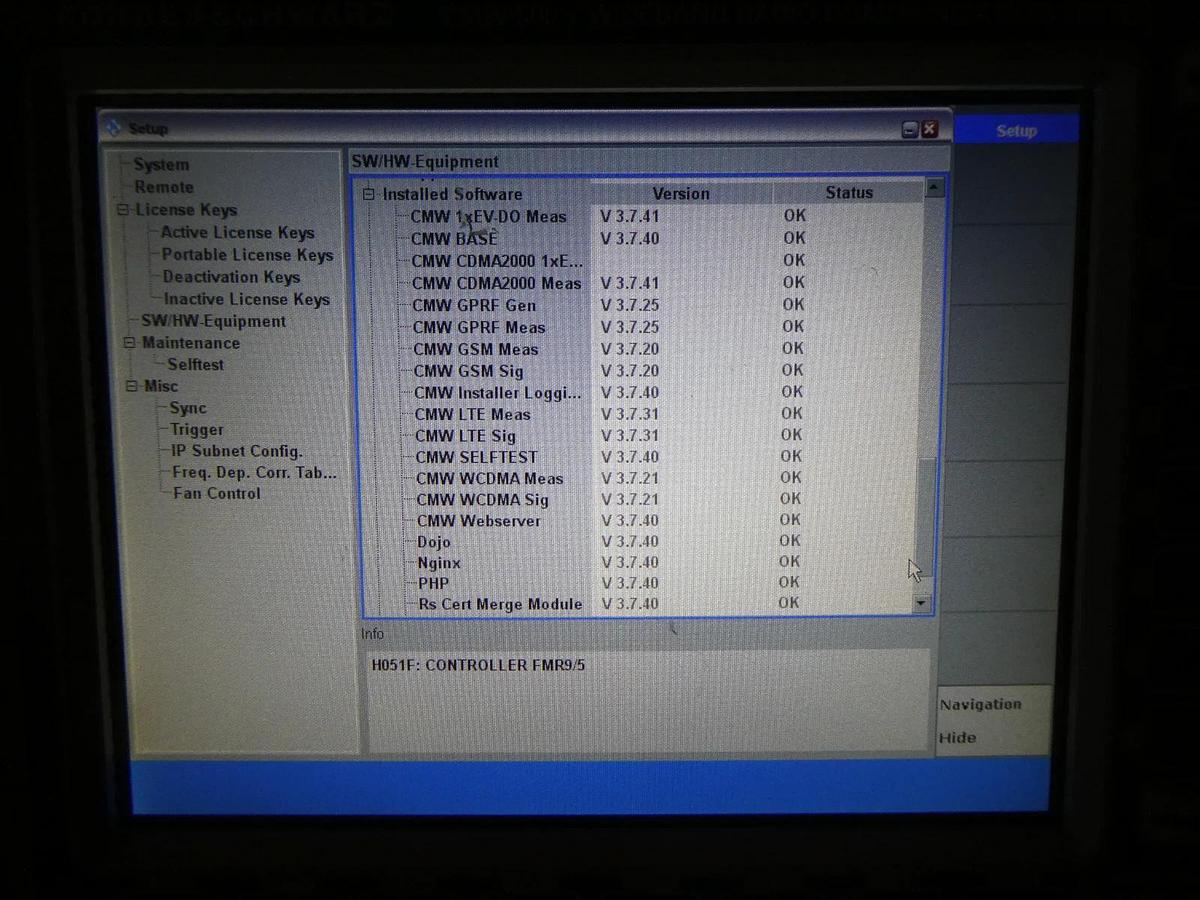Collapse the Misc tree node
The height and width of the screenshot is (900, 1200).
pos(130,386)
